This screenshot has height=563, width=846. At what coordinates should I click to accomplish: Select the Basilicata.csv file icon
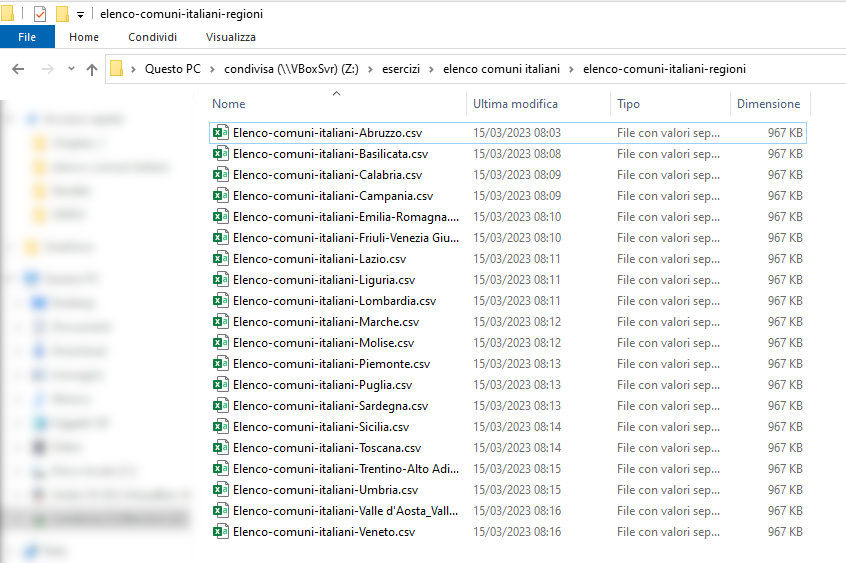tap(220, 153)
